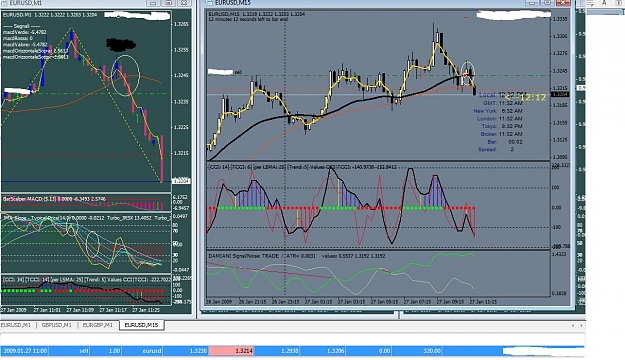Click the 'Bar: 00:02' line
The width and height of the screenshot is (625, 360).
click(505, 142)
